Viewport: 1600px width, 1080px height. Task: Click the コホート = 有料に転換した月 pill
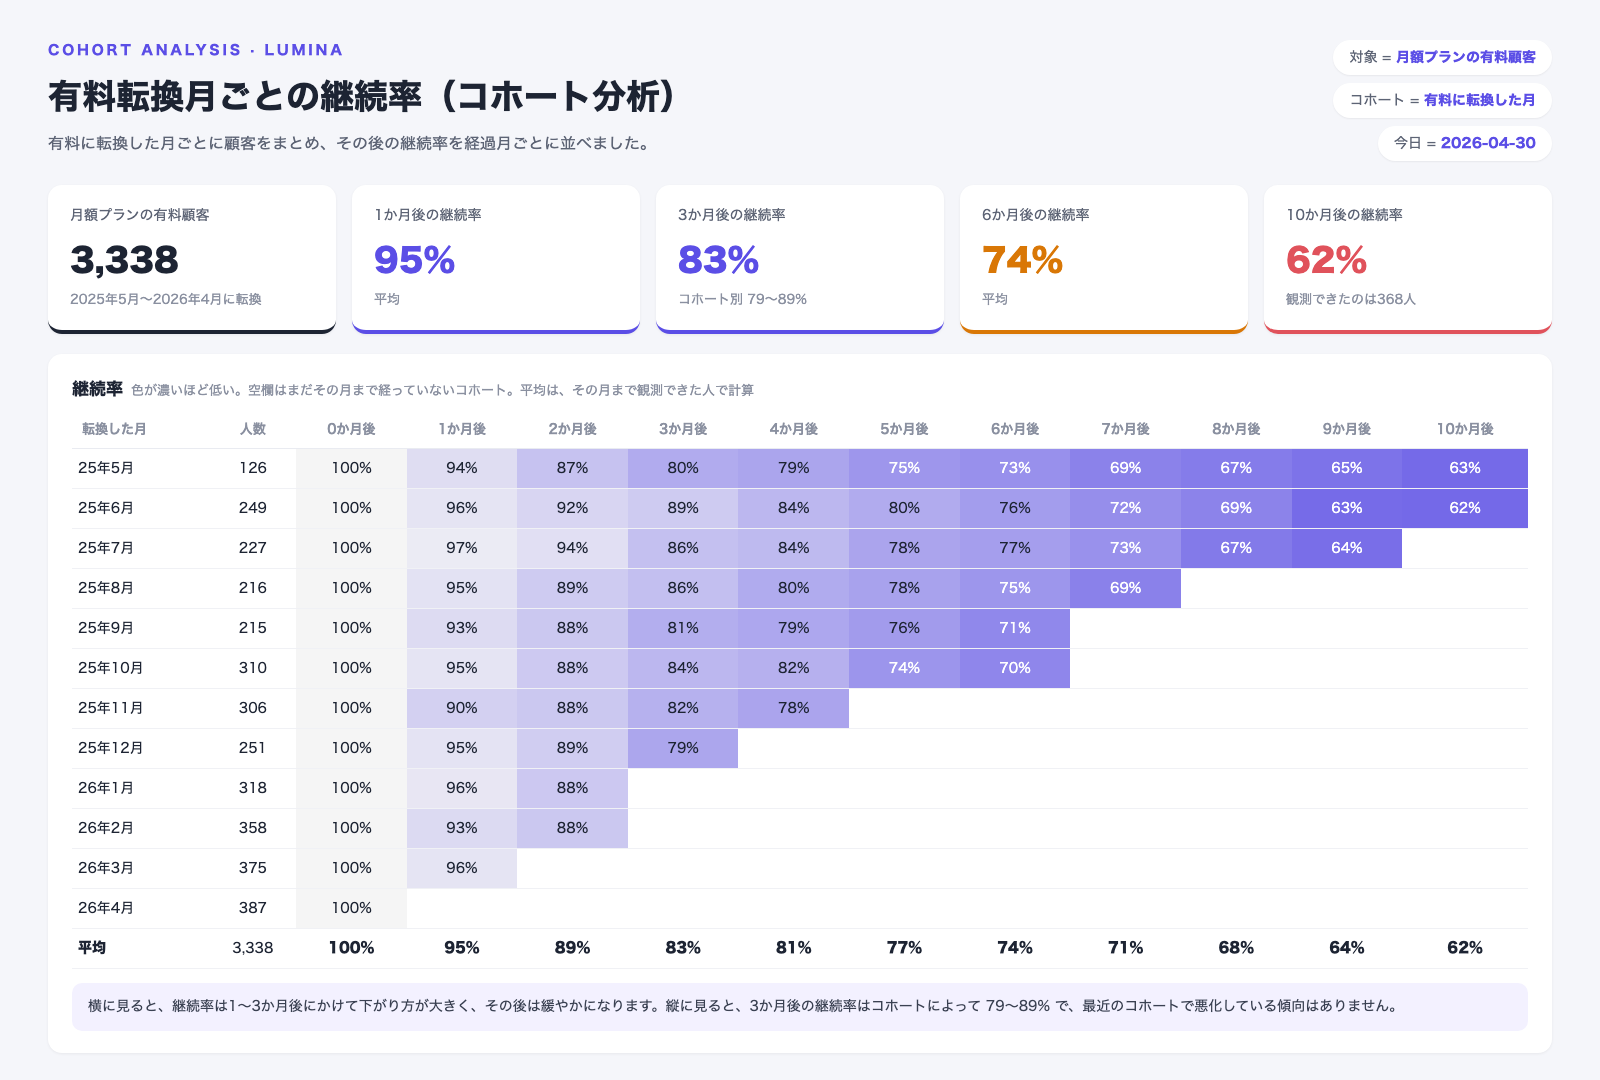coord(1442,100)
